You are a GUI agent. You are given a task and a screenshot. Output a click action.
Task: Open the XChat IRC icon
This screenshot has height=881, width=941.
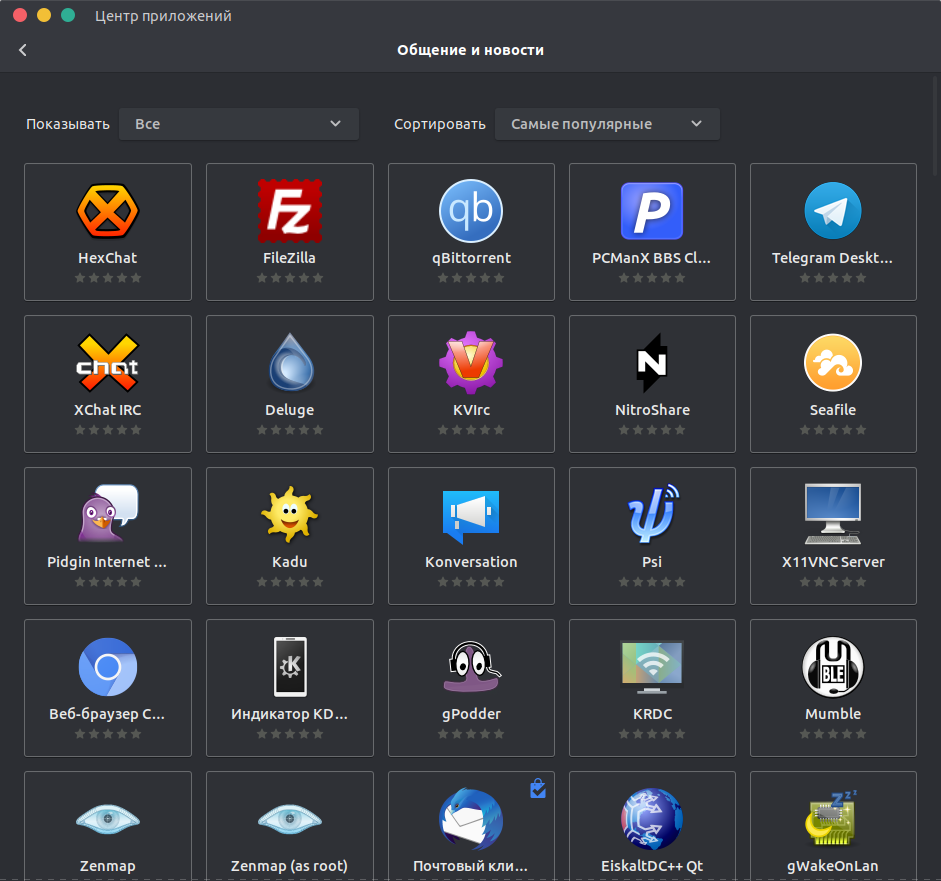[x=108, y=362]
